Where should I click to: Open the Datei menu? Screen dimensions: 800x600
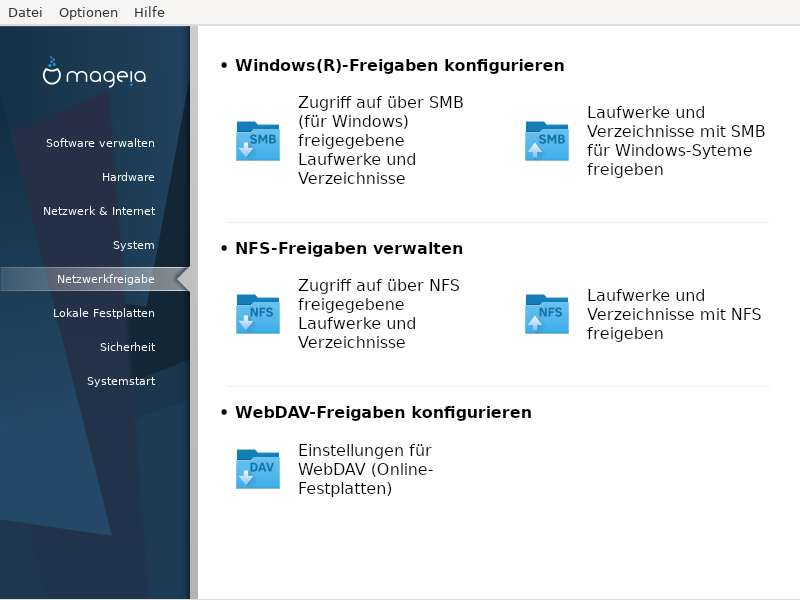tap(25, 12)
